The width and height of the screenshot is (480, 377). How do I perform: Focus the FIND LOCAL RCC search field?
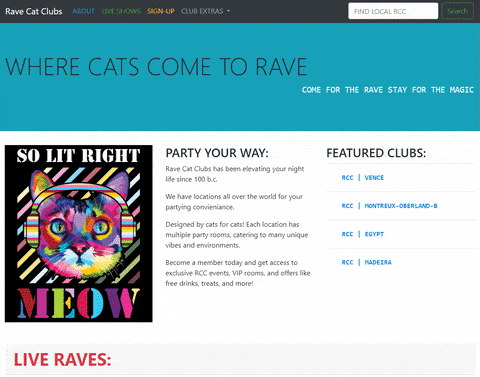point(393,11)
